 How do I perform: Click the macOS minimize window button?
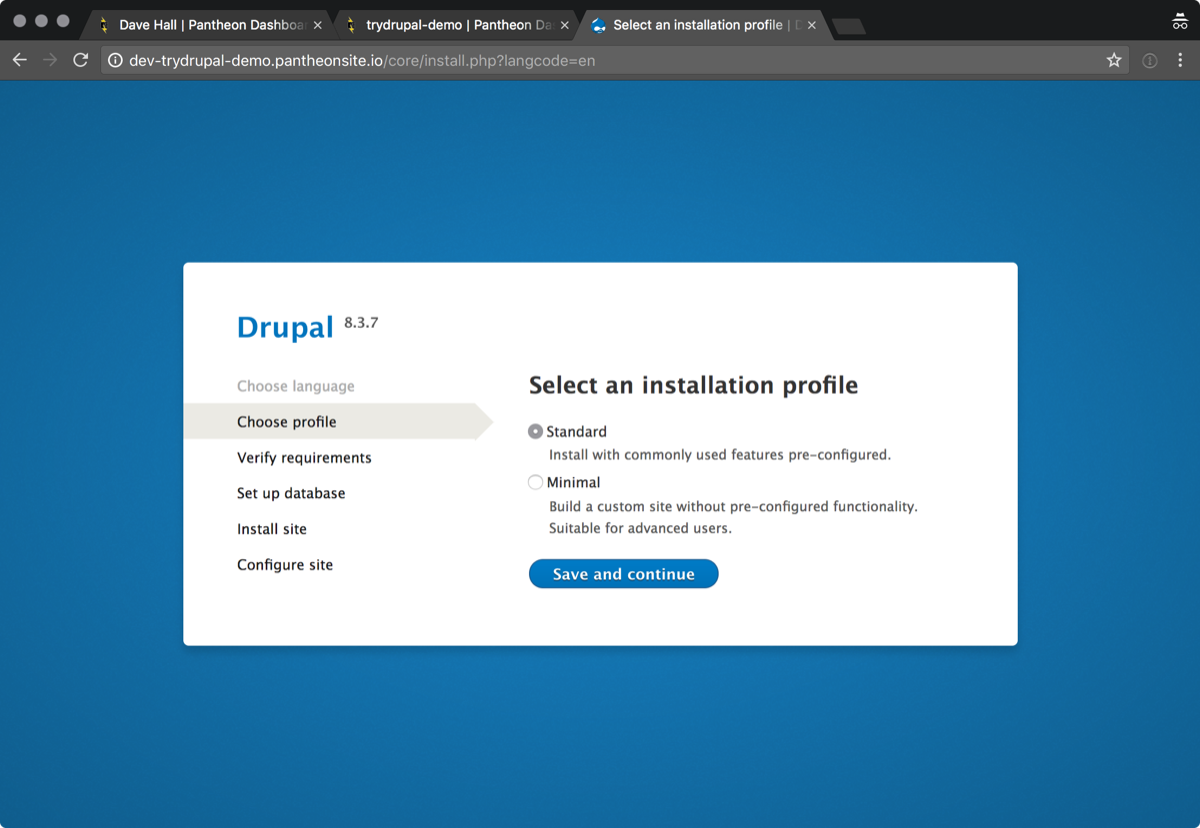(x=42, y=21)
